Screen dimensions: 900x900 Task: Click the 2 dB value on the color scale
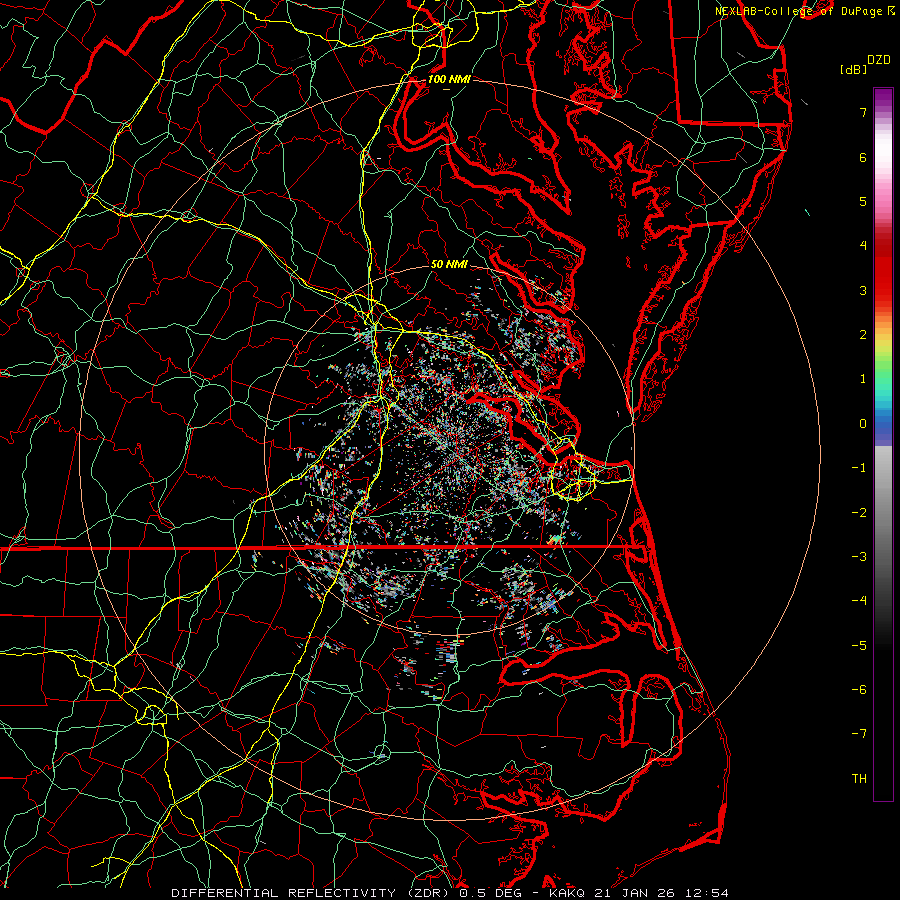[x=863, y=335]
